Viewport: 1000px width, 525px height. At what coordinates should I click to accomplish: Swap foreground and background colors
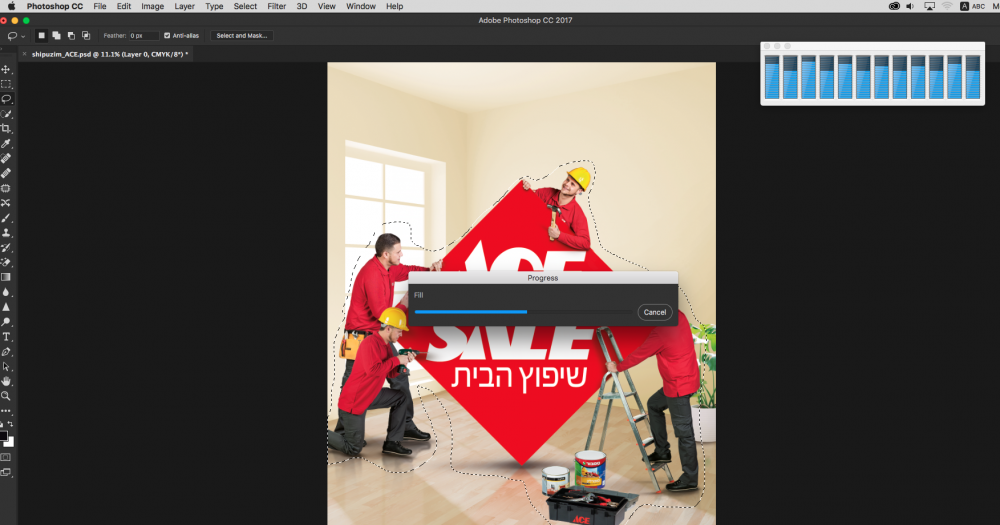tap(10, 424)
